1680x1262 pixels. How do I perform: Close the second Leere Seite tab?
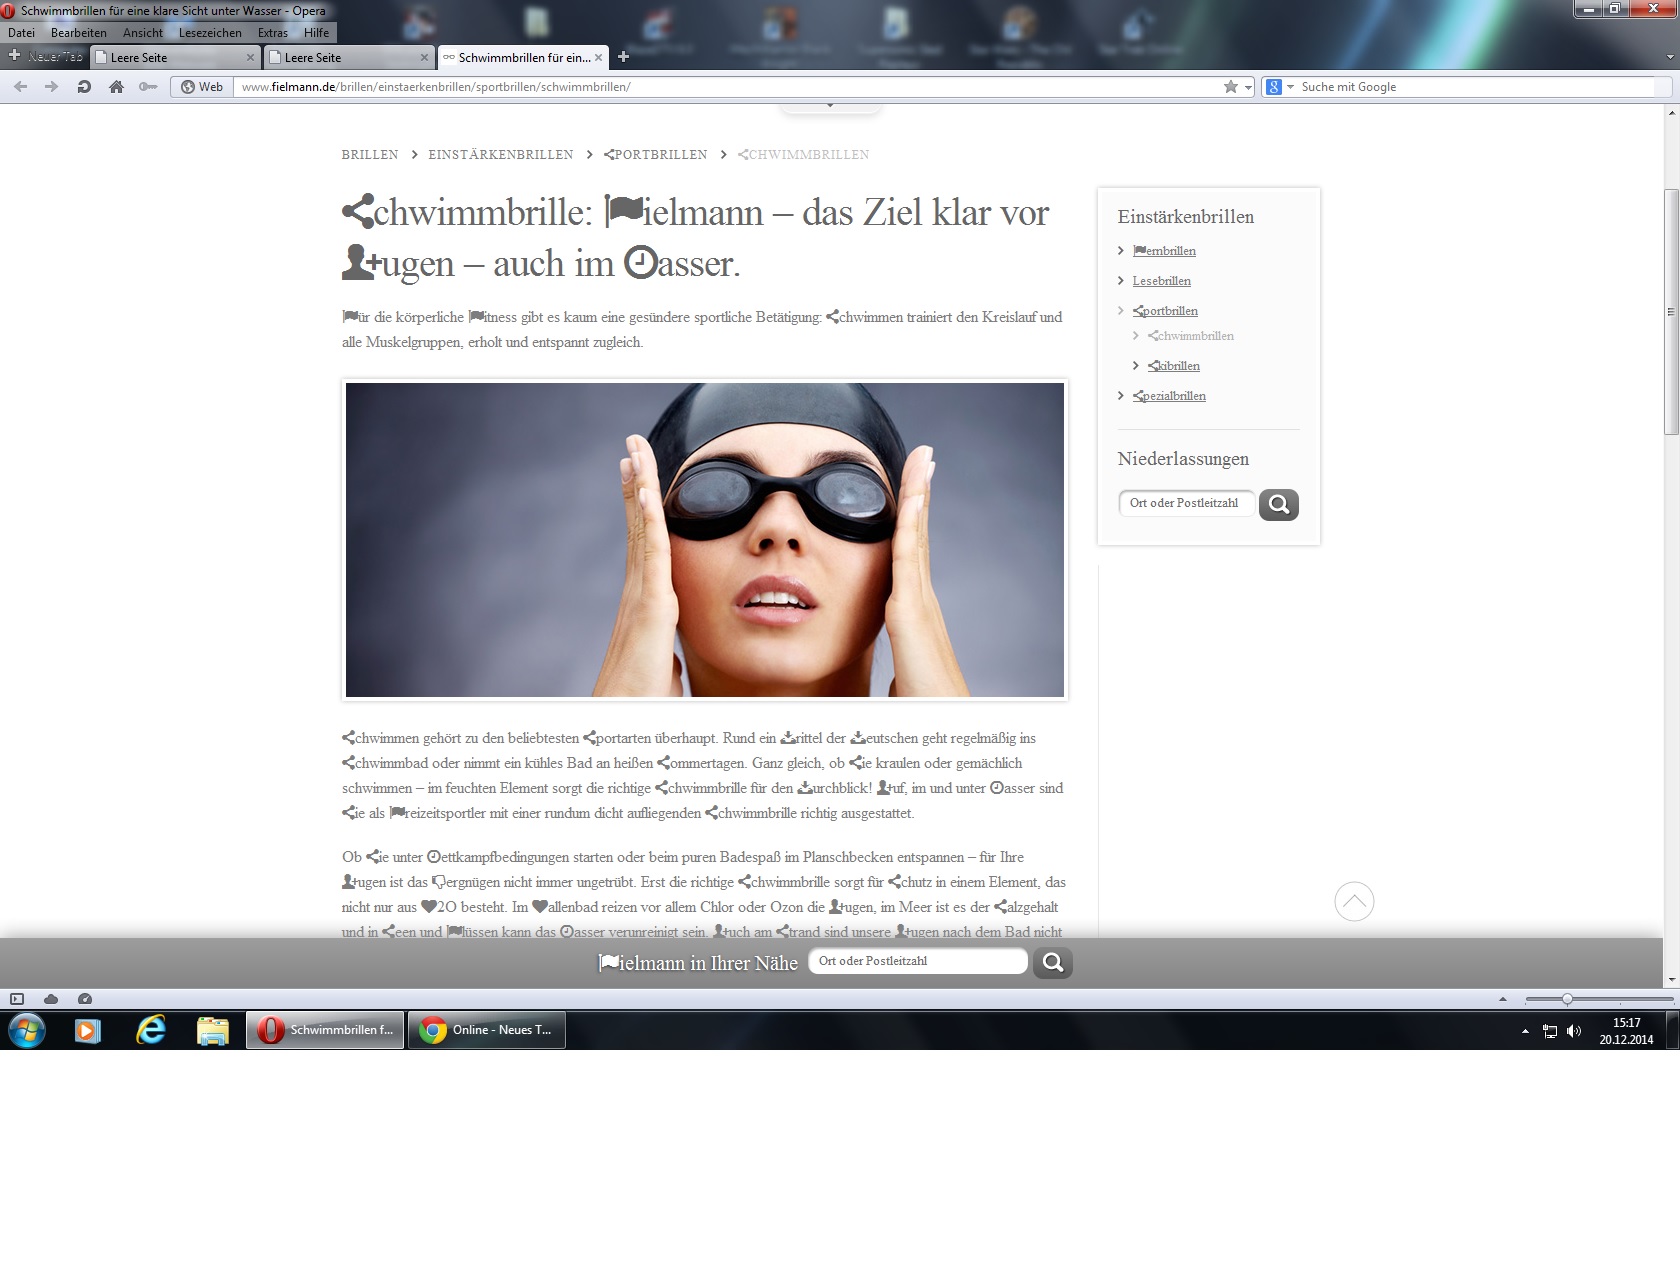[424, 58]
